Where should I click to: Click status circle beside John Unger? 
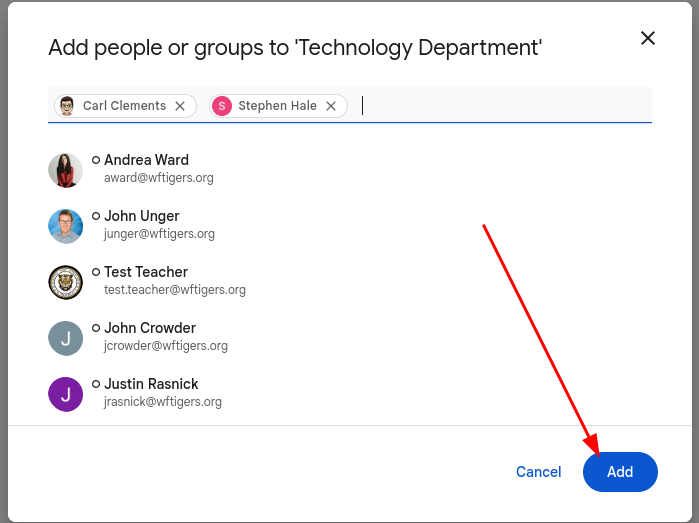pos(96,216)
